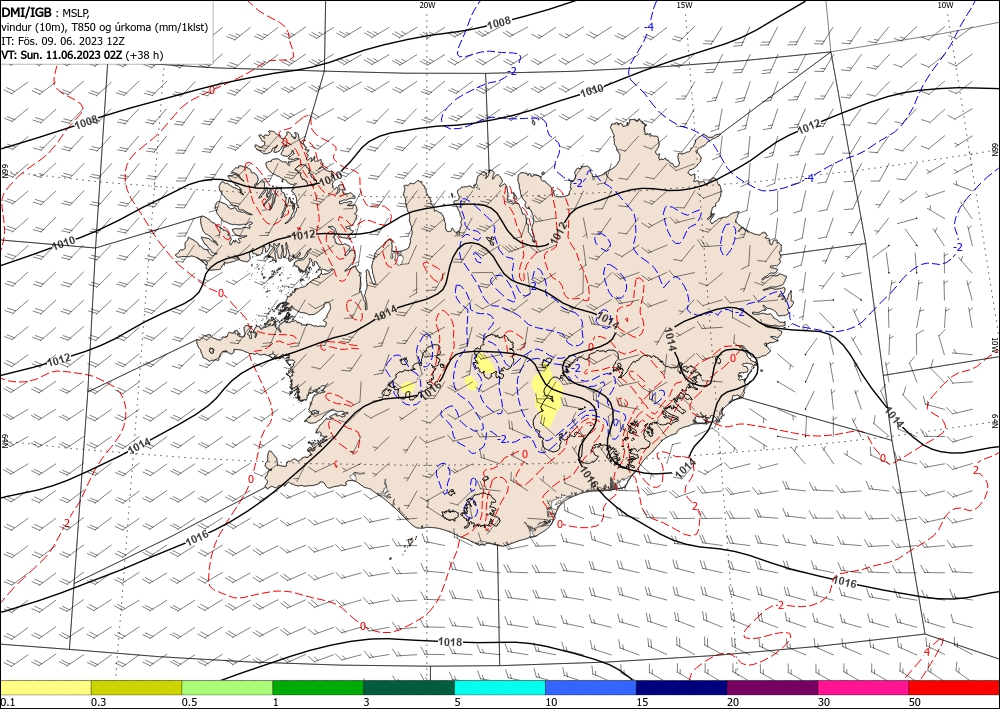Click the legend value '15'
Image resolution: width=1000 pixels, height=709 pixels.
coord(642,702)
